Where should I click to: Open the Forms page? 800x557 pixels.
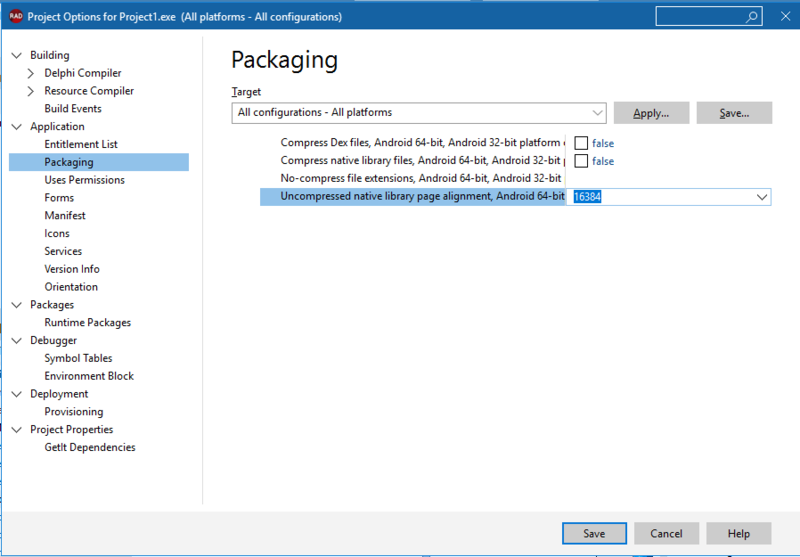coord(59,198)
